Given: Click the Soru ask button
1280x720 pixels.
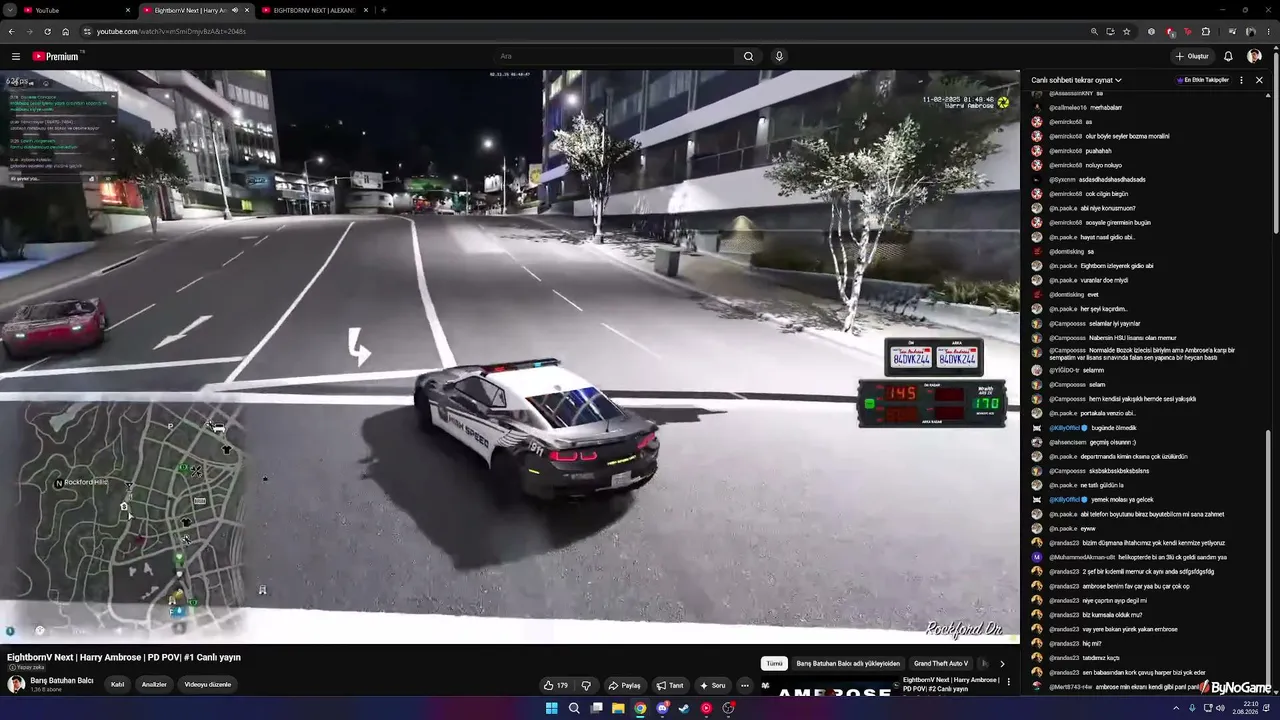Looking at the screenshot, I should [x=713, y=685].
